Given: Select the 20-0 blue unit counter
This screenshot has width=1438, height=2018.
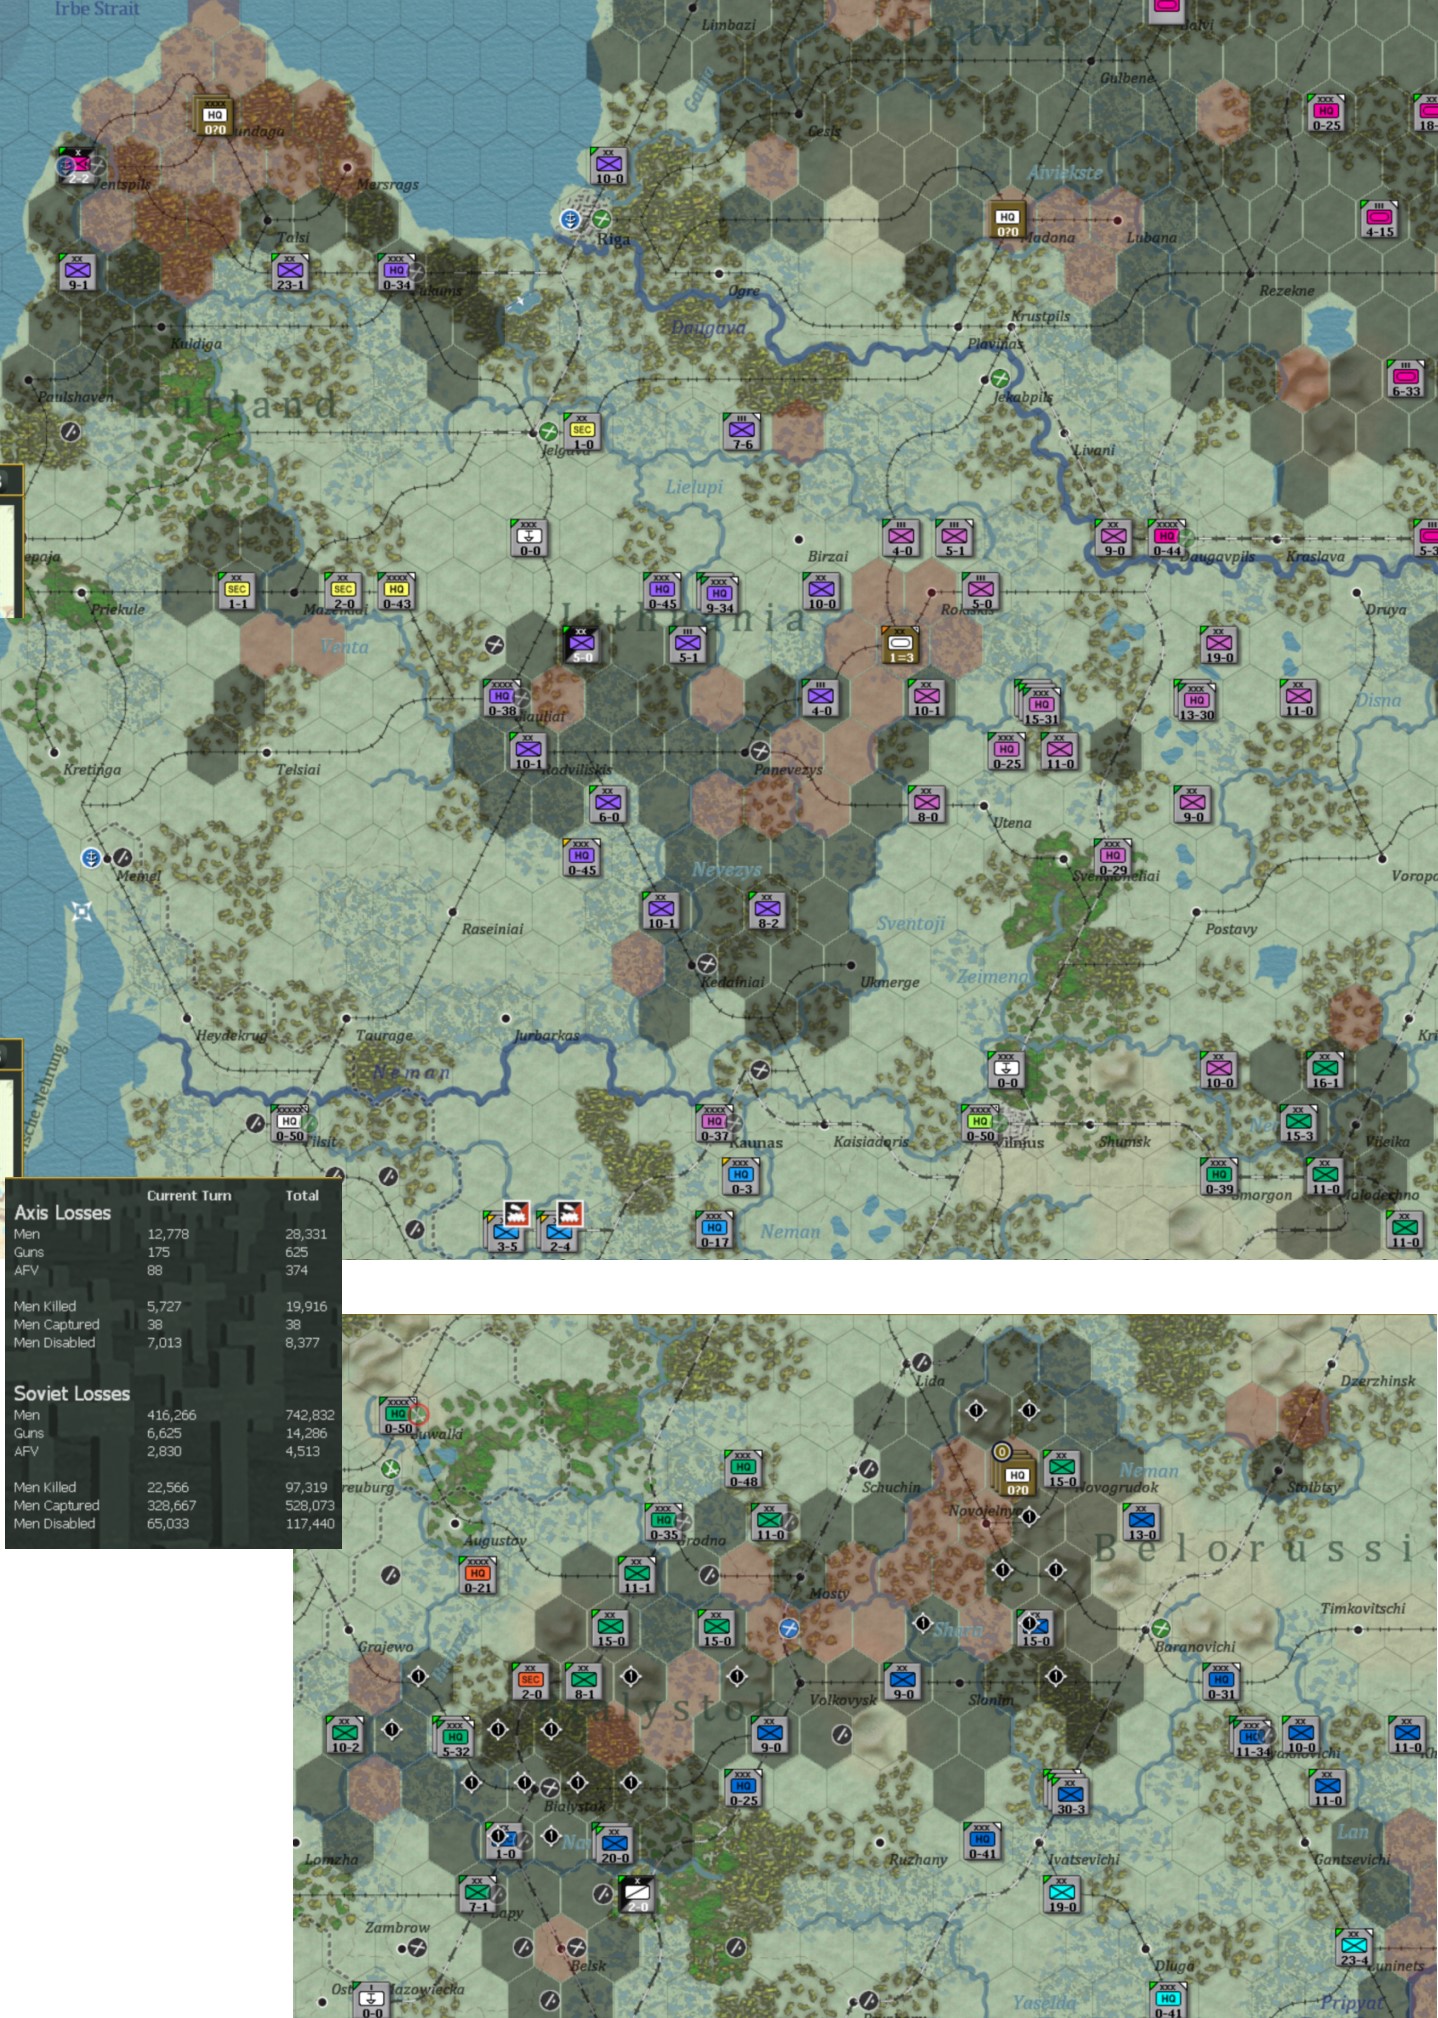Looking at the screenshot, I should (614, 1845).
